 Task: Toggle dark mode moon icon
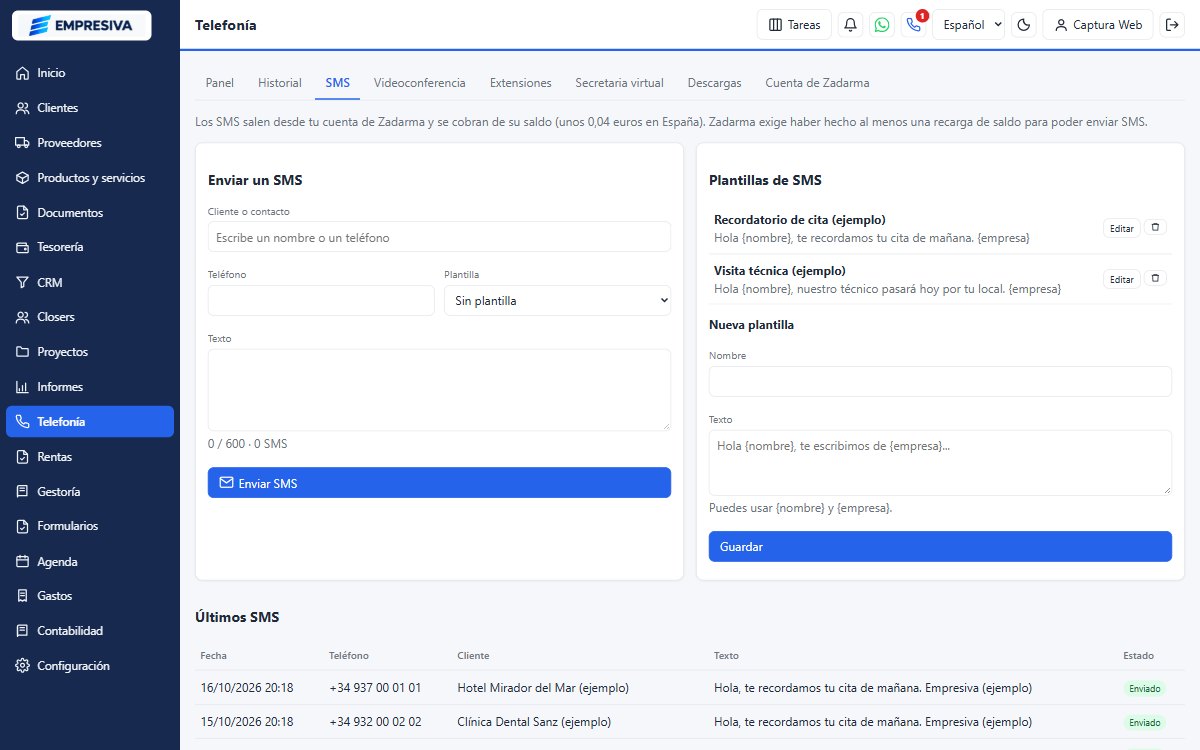click(1024, 25)
